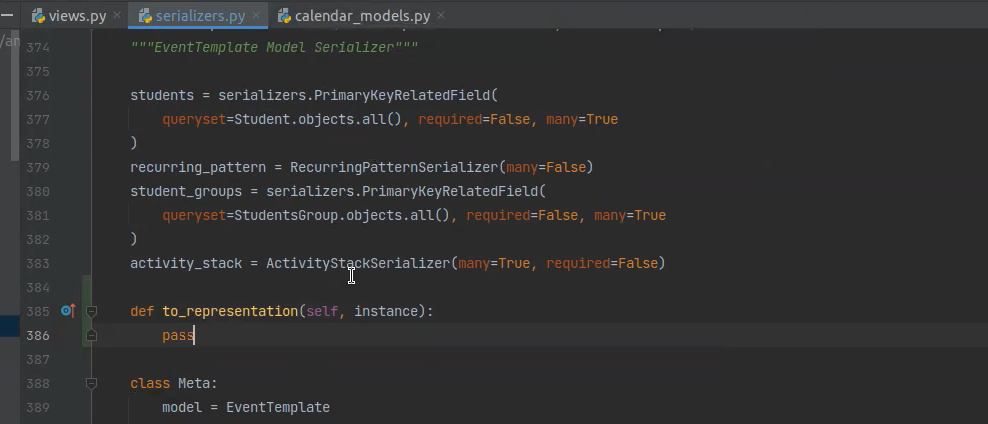Image resolution: width=988 pixels, height=424 pixels.
Task: Select the serializers.py tab
Action: click(200, 16)
